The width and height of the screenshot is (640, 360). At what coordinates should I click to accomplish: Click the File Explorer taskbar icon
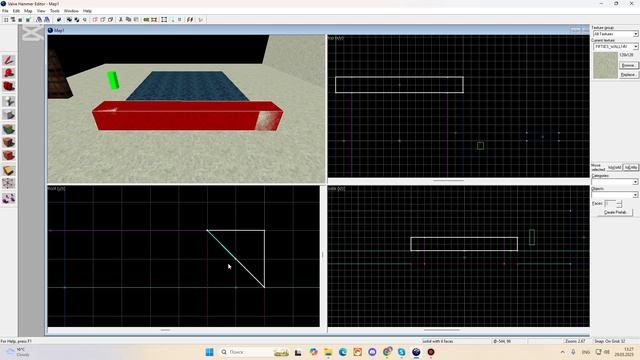(328, 352)
